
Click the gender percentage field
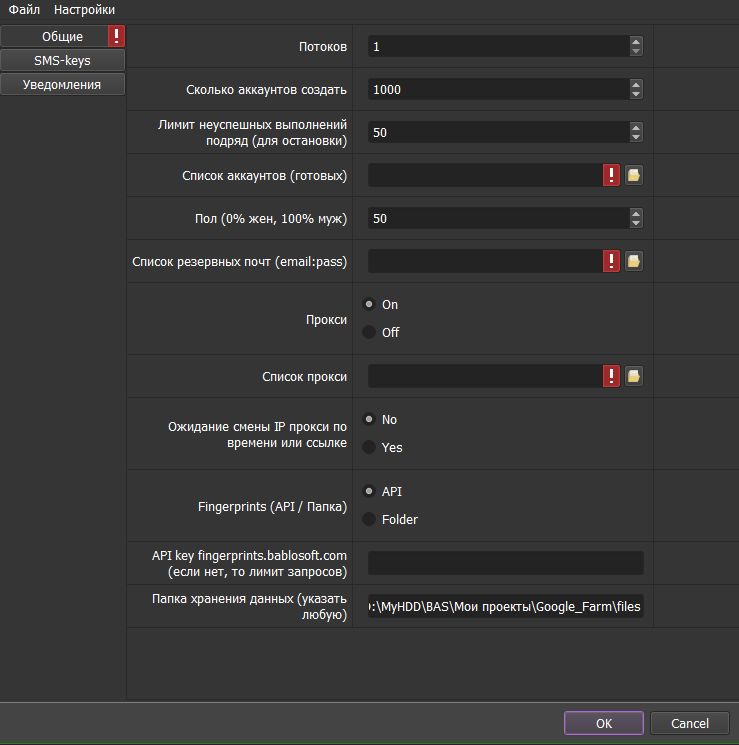tap(498, 219)
